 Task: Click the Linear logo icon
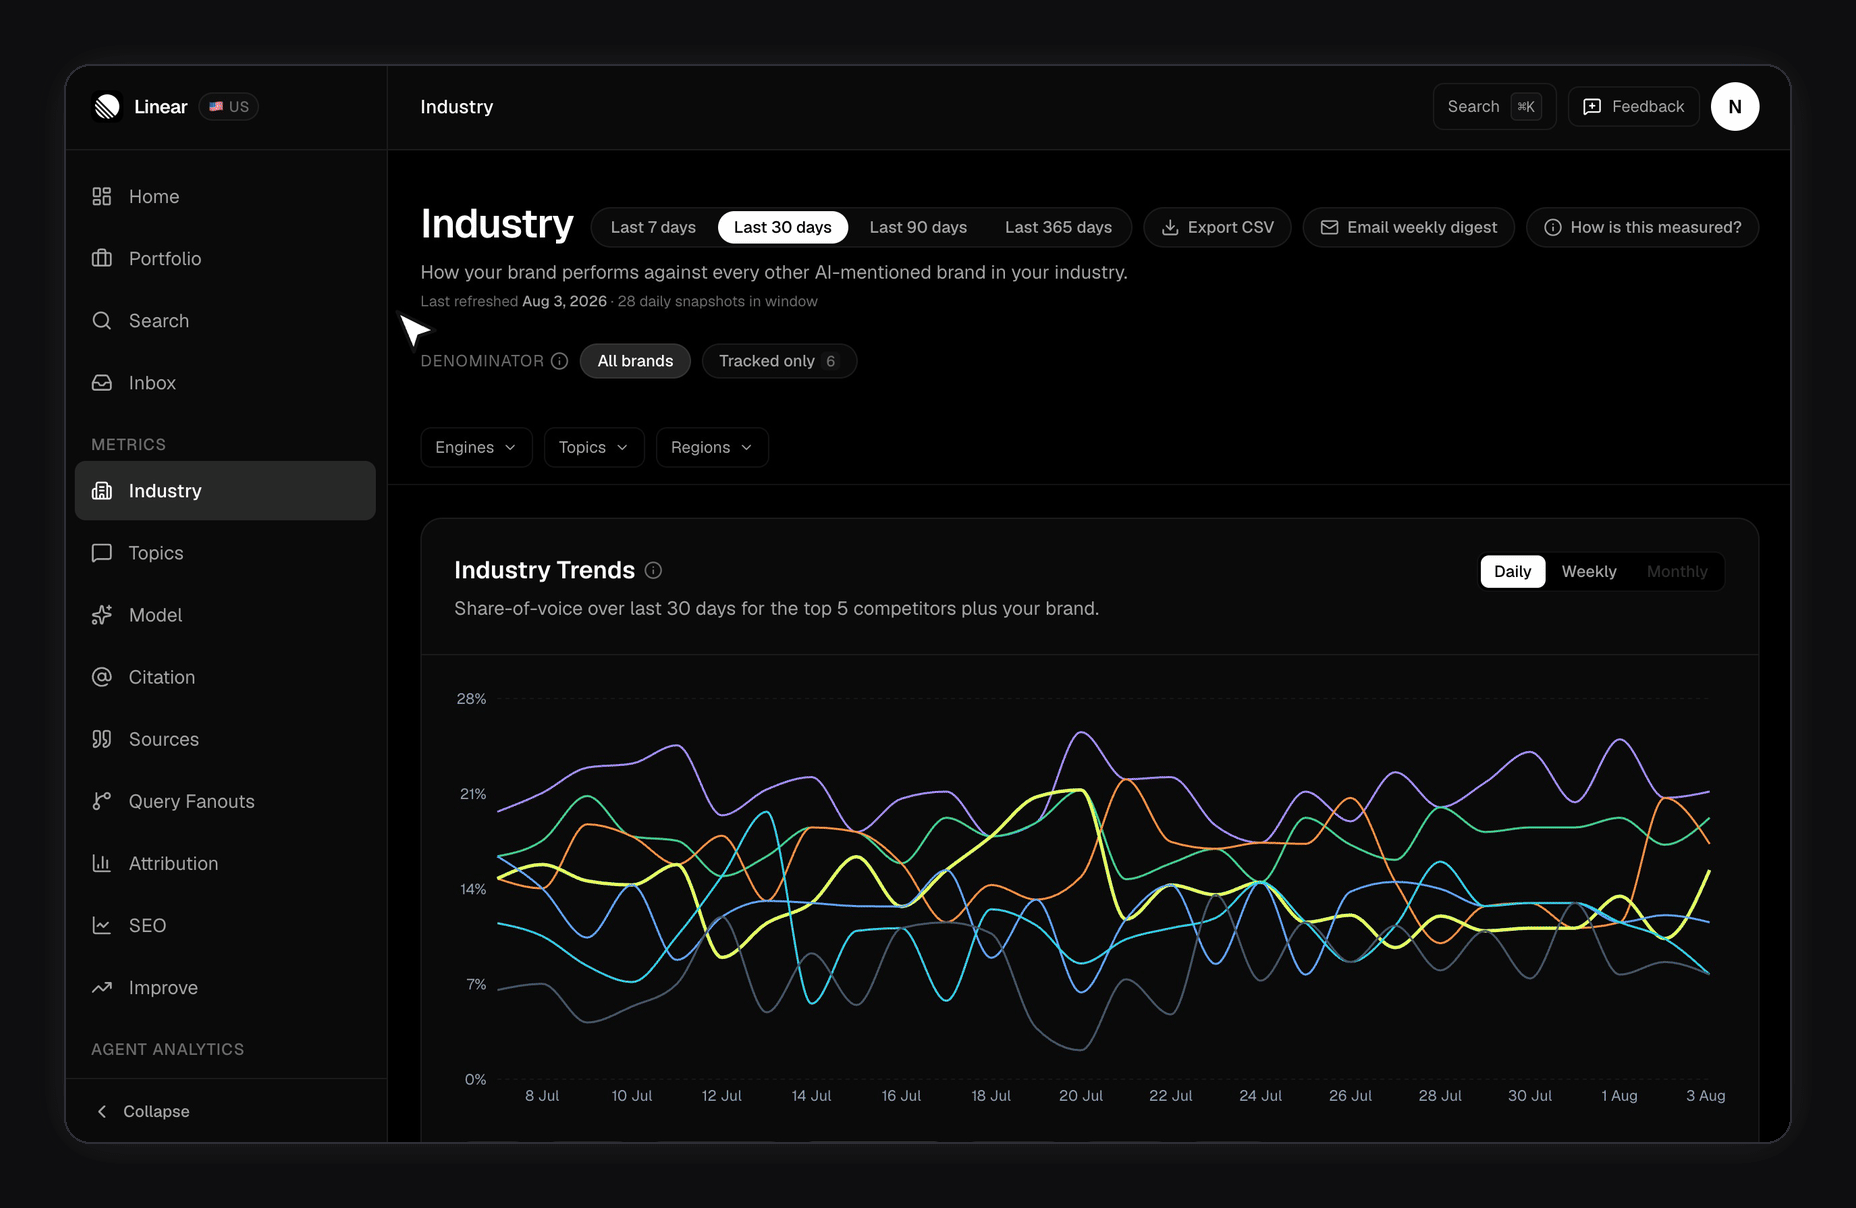pyautogui.click(x=107, y=107)
